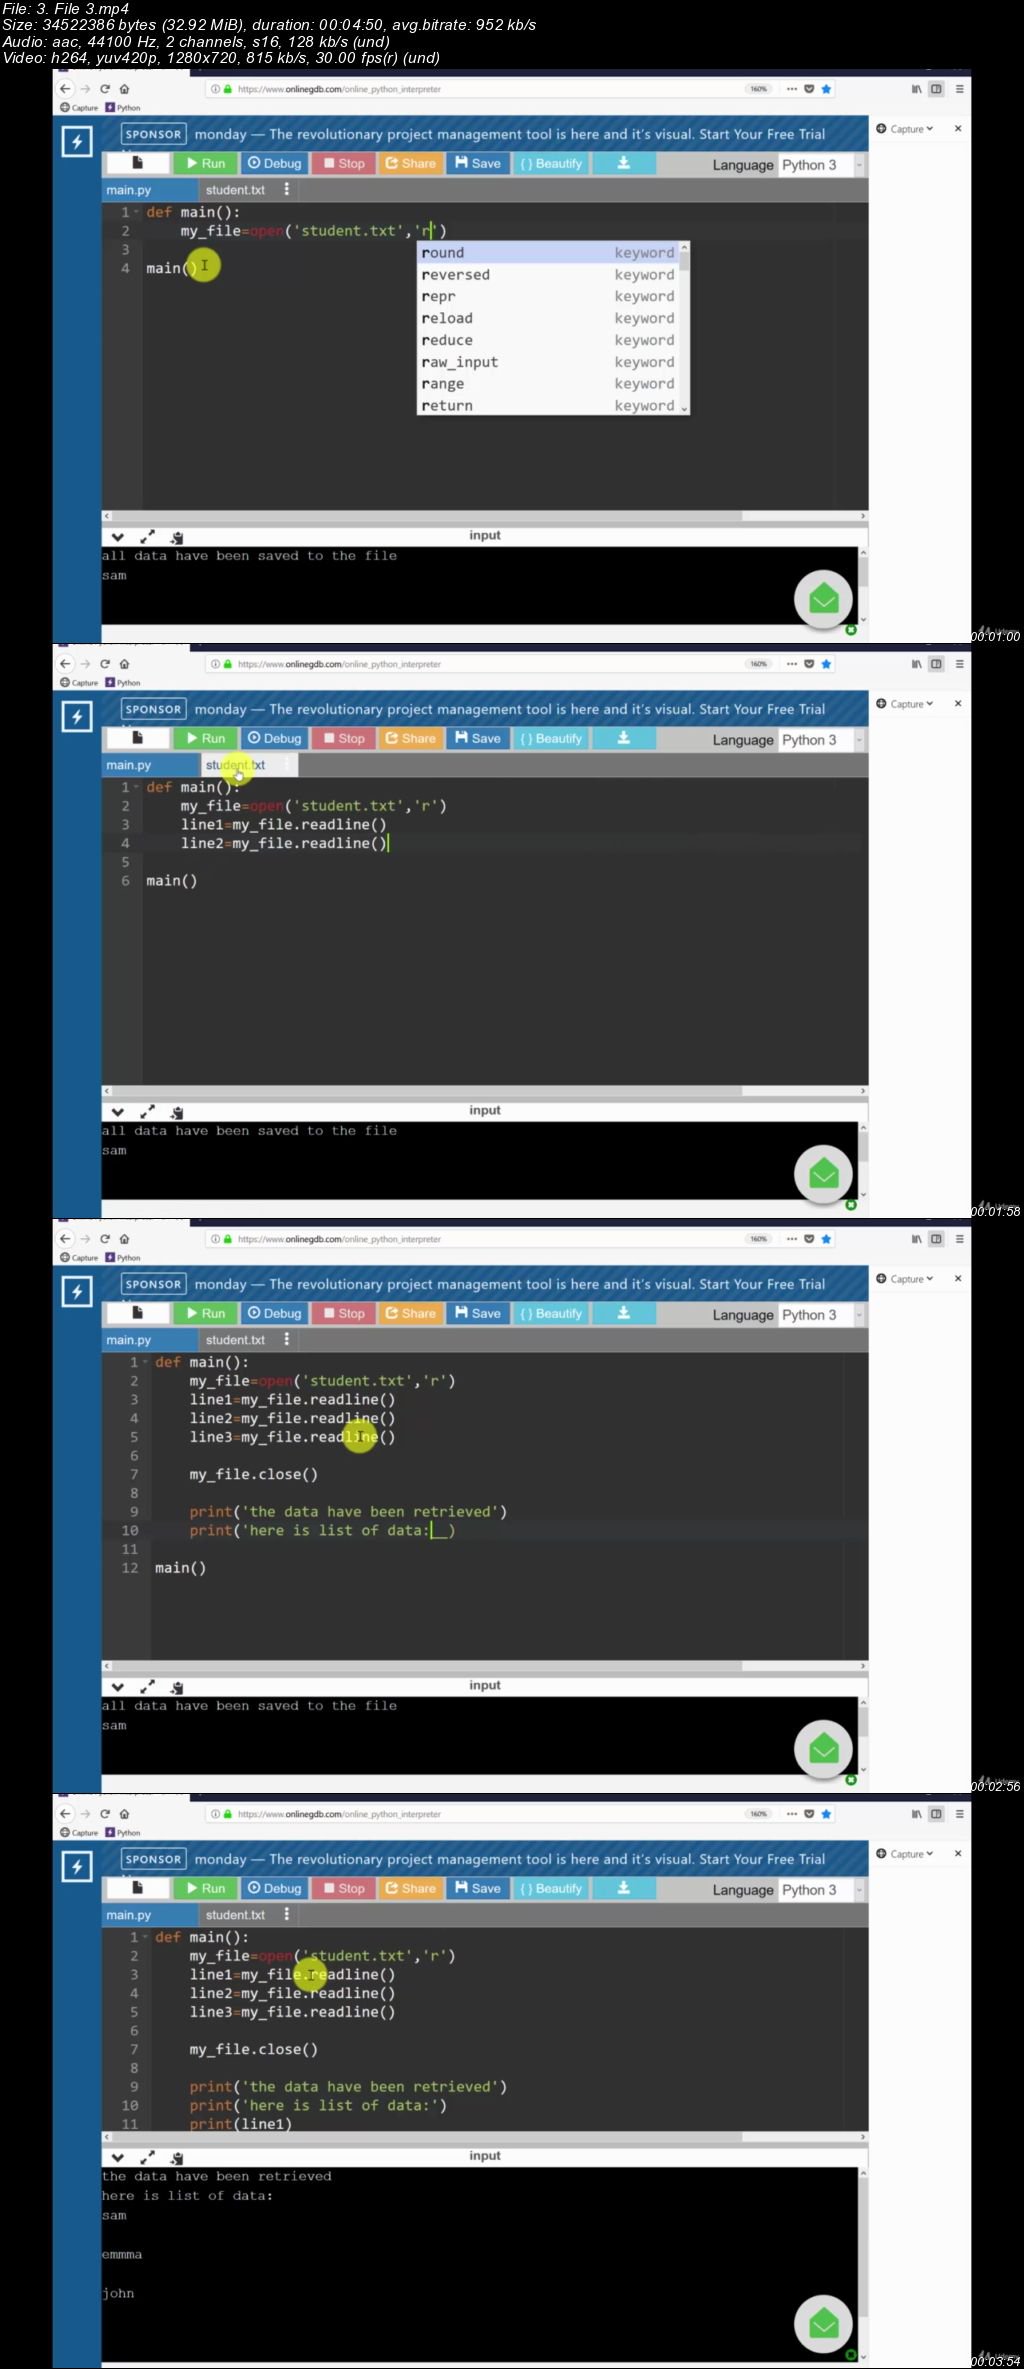Click the fullscreen console arrows in the 00:01:00 frame
Image resolution: width=1024 pixels, height=2369 pixels.
pos(147,537)
